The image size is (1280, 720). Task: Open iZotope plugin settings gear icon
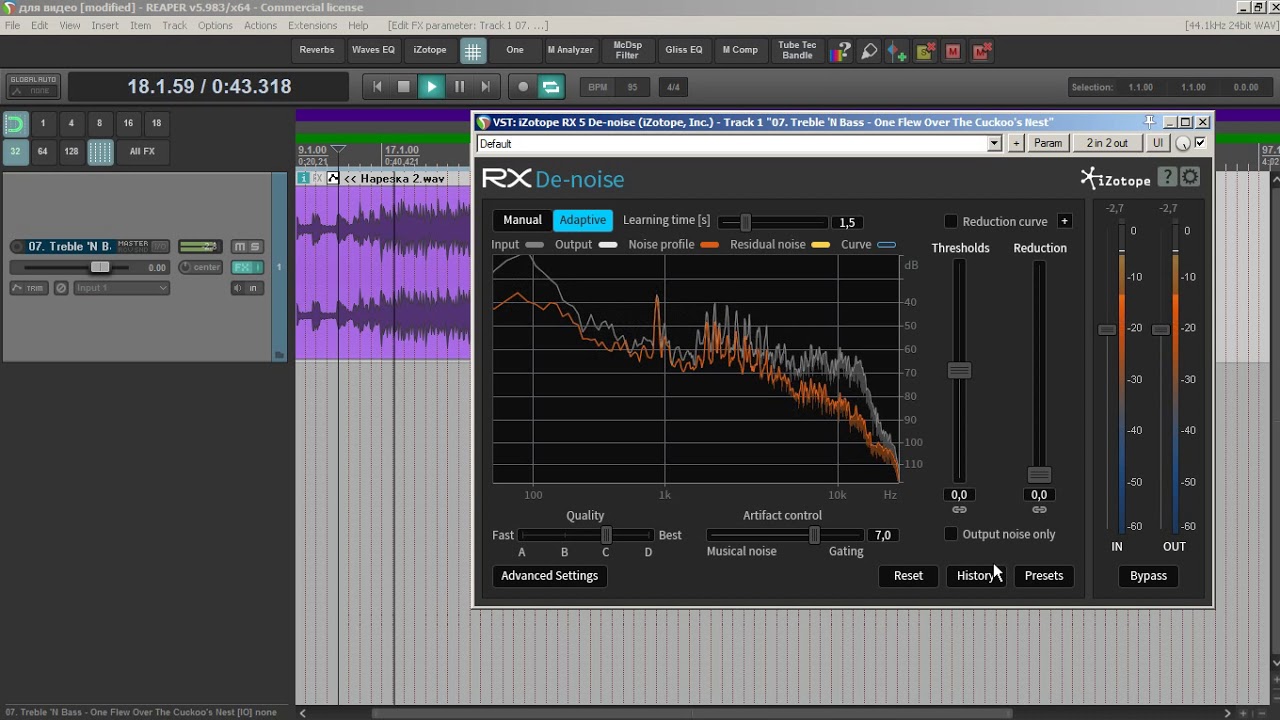tap(1190, 177)
